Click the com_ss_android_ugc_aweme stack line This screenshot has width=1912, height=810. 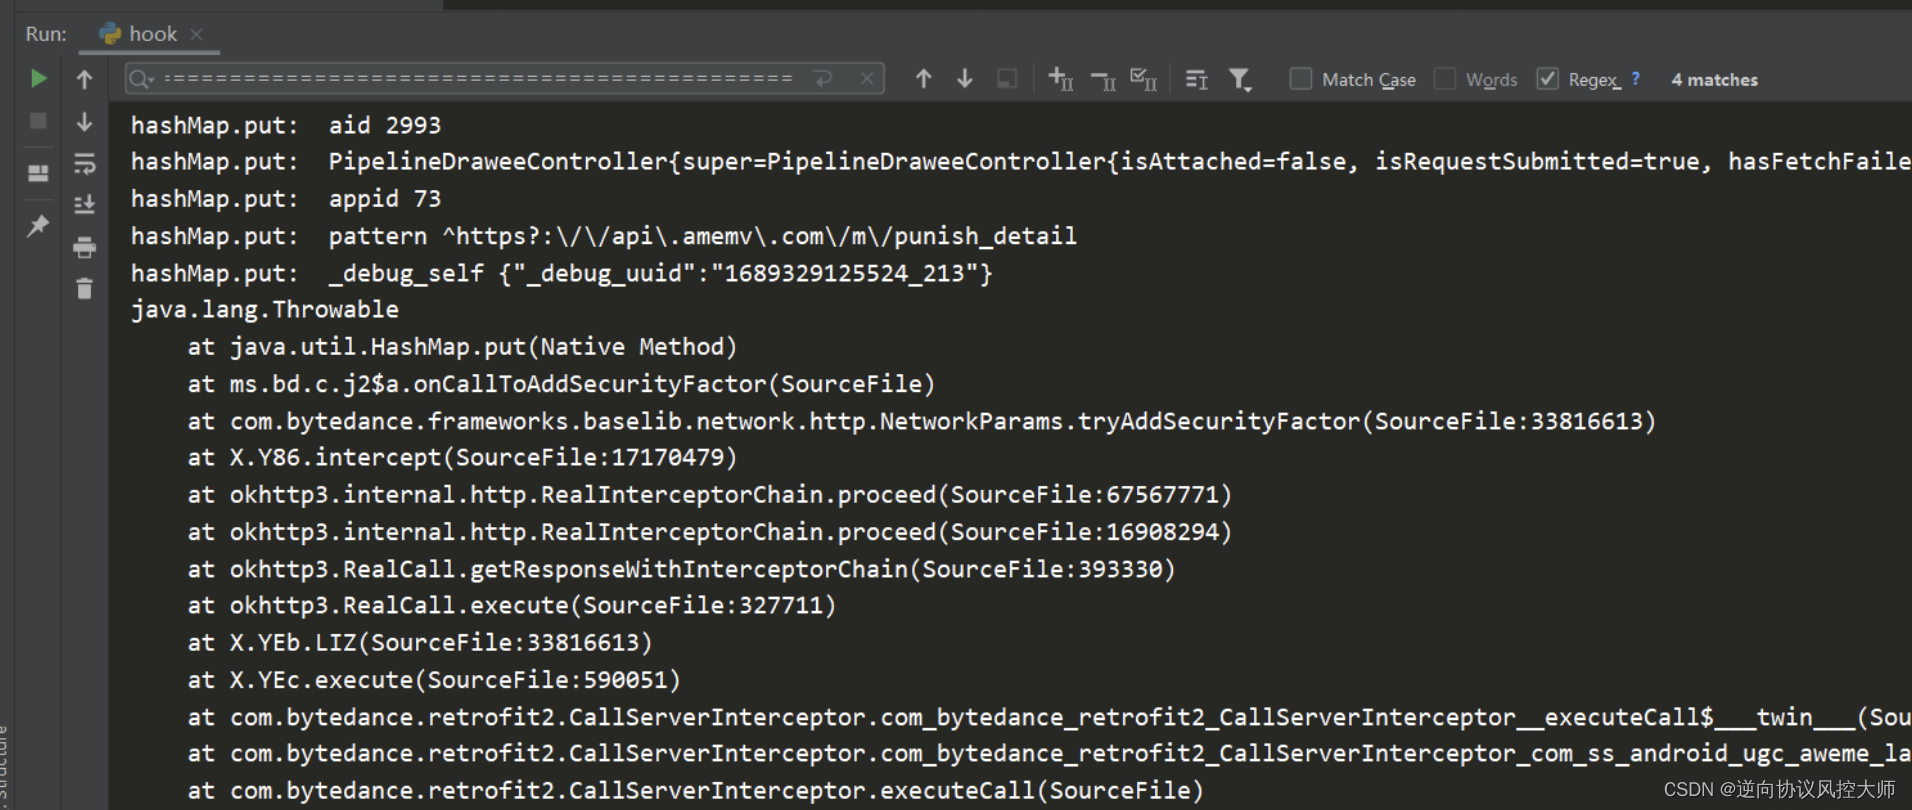tap(1049, 754)
